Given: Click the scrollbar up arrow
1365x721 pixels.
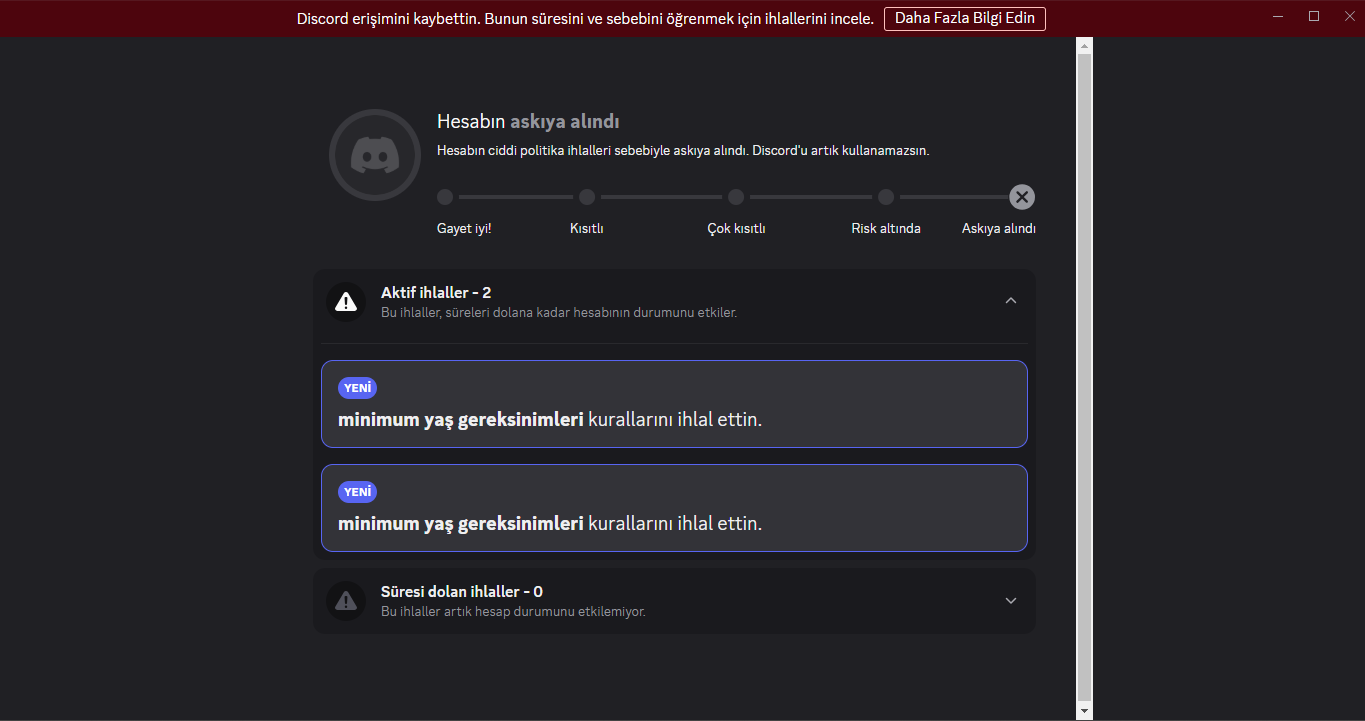Looking at the screenshot, I should click(1085, 46).
